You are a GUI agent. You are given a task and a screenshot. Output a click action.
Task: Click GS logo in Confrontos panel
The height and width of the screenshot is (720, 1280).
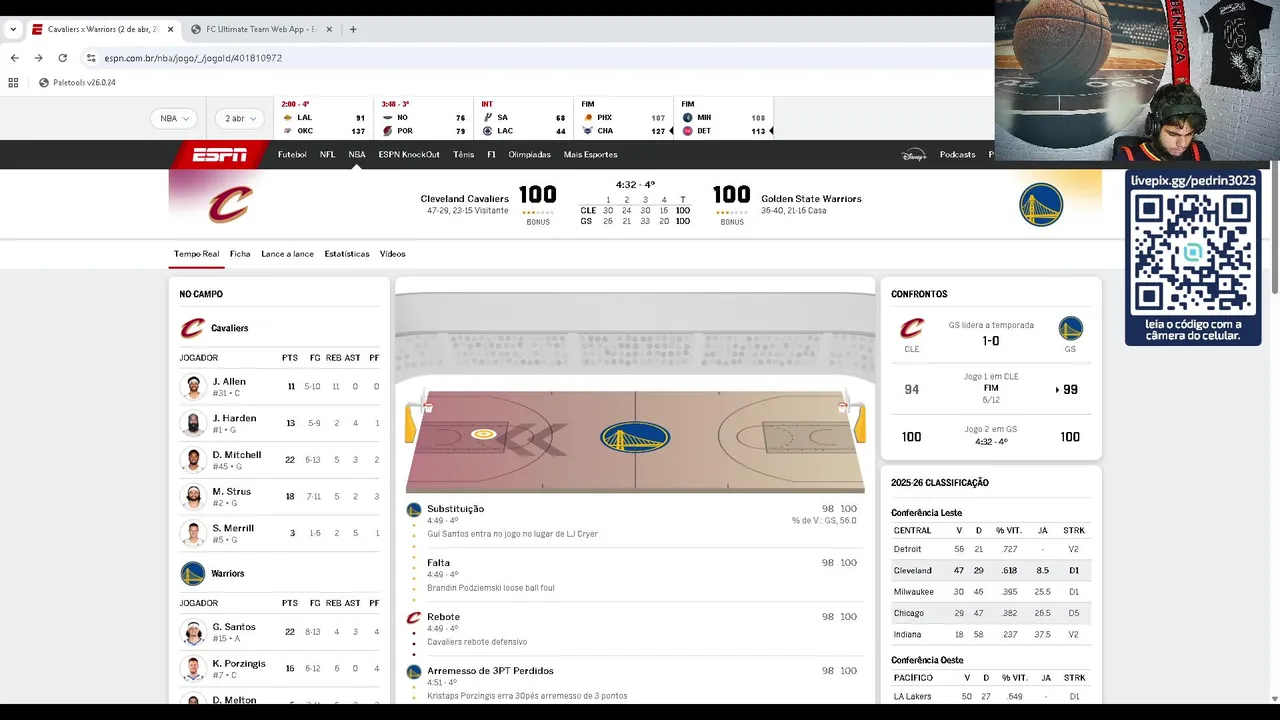coord(1070,329)
